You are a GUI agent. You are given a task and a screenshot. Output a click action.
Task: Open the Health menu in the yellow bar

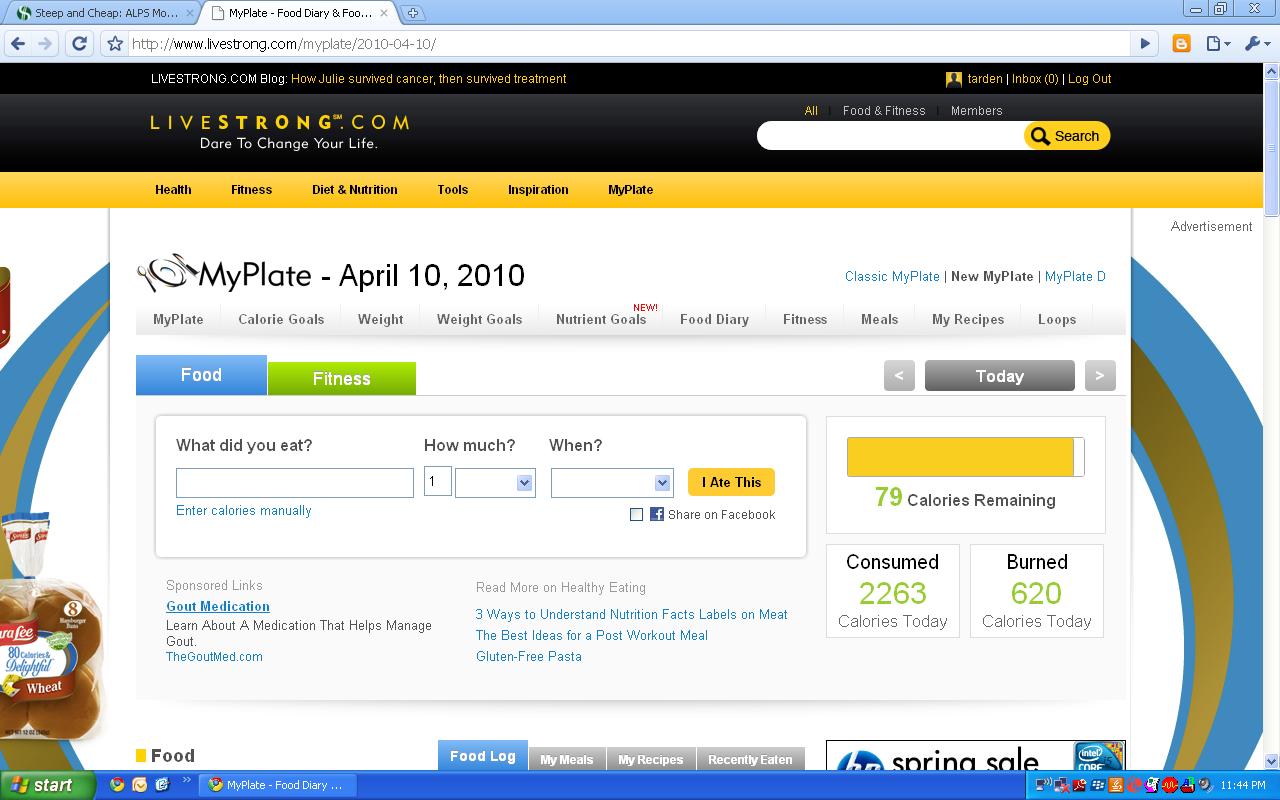click(x=173, y=189)
